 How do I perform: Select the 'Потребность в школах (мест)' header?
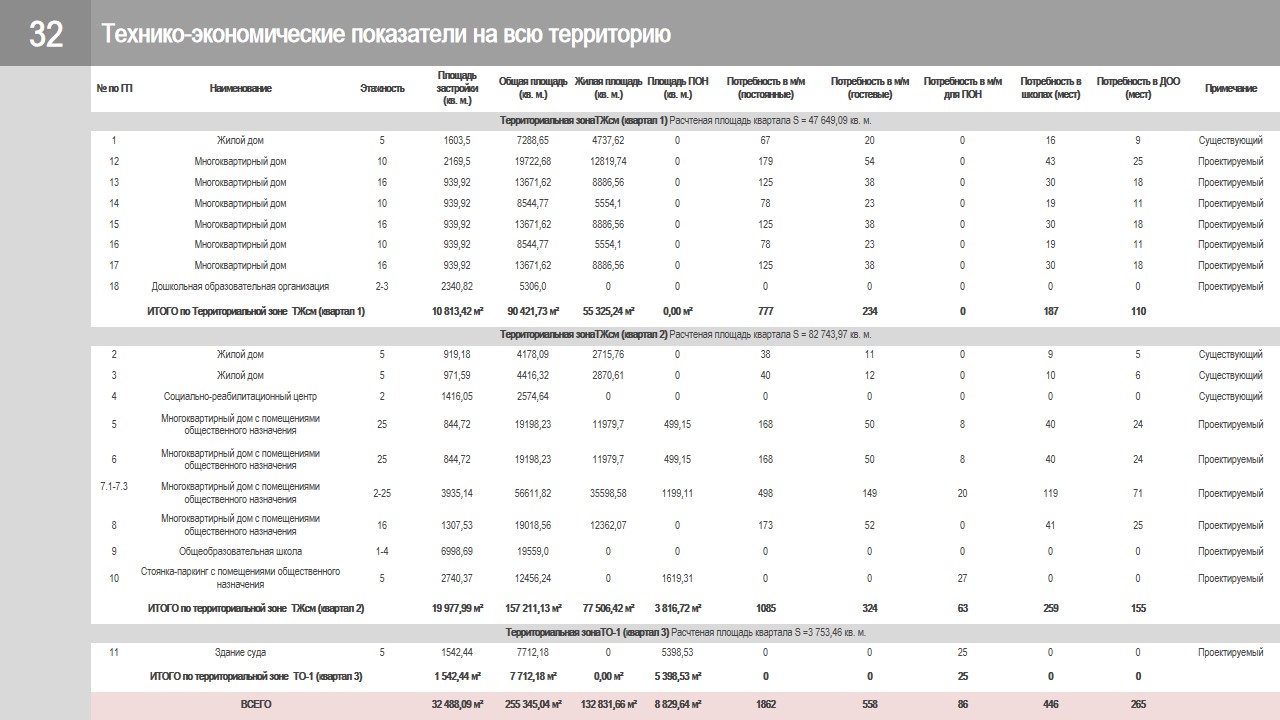click(1050, 88)
